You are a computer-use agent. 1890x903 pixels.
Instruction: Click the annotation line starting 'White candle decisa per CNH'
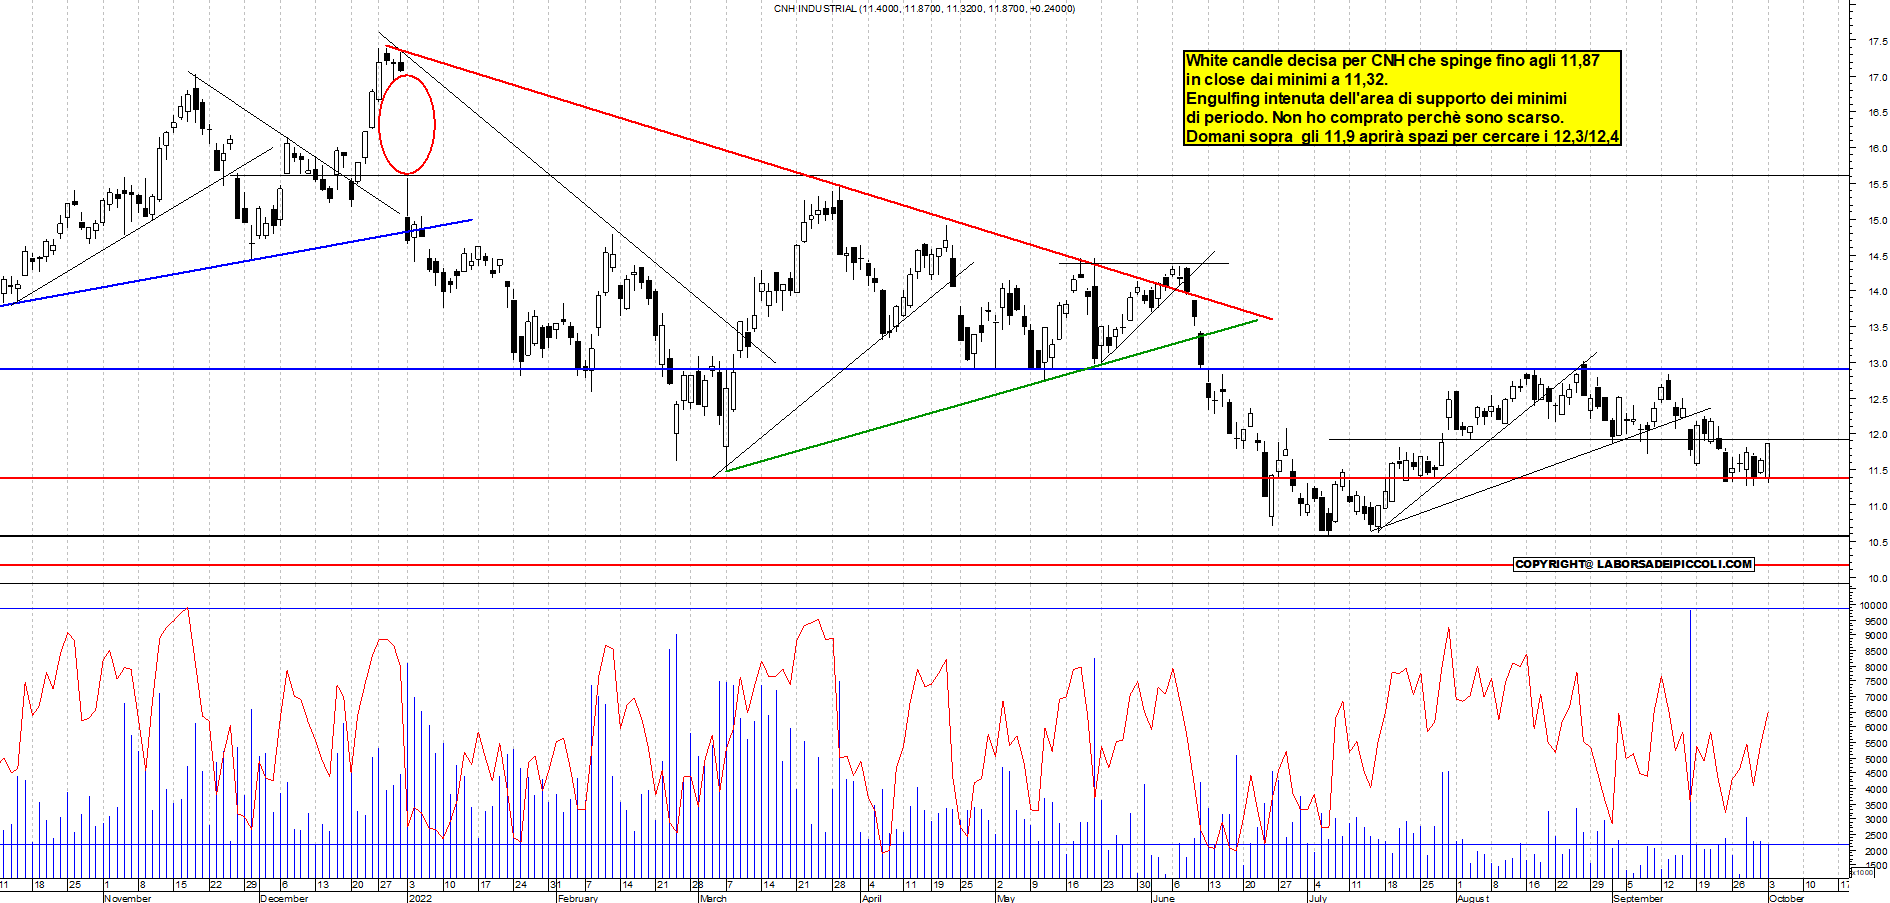click(x=1392, y=60)
